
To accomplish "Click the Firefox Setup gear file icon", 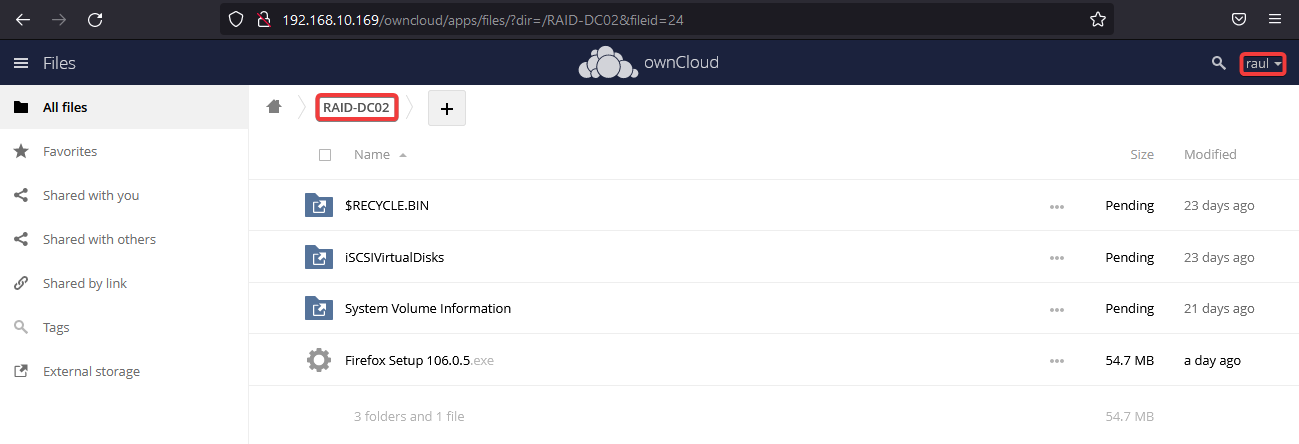I will coord(318,360).
